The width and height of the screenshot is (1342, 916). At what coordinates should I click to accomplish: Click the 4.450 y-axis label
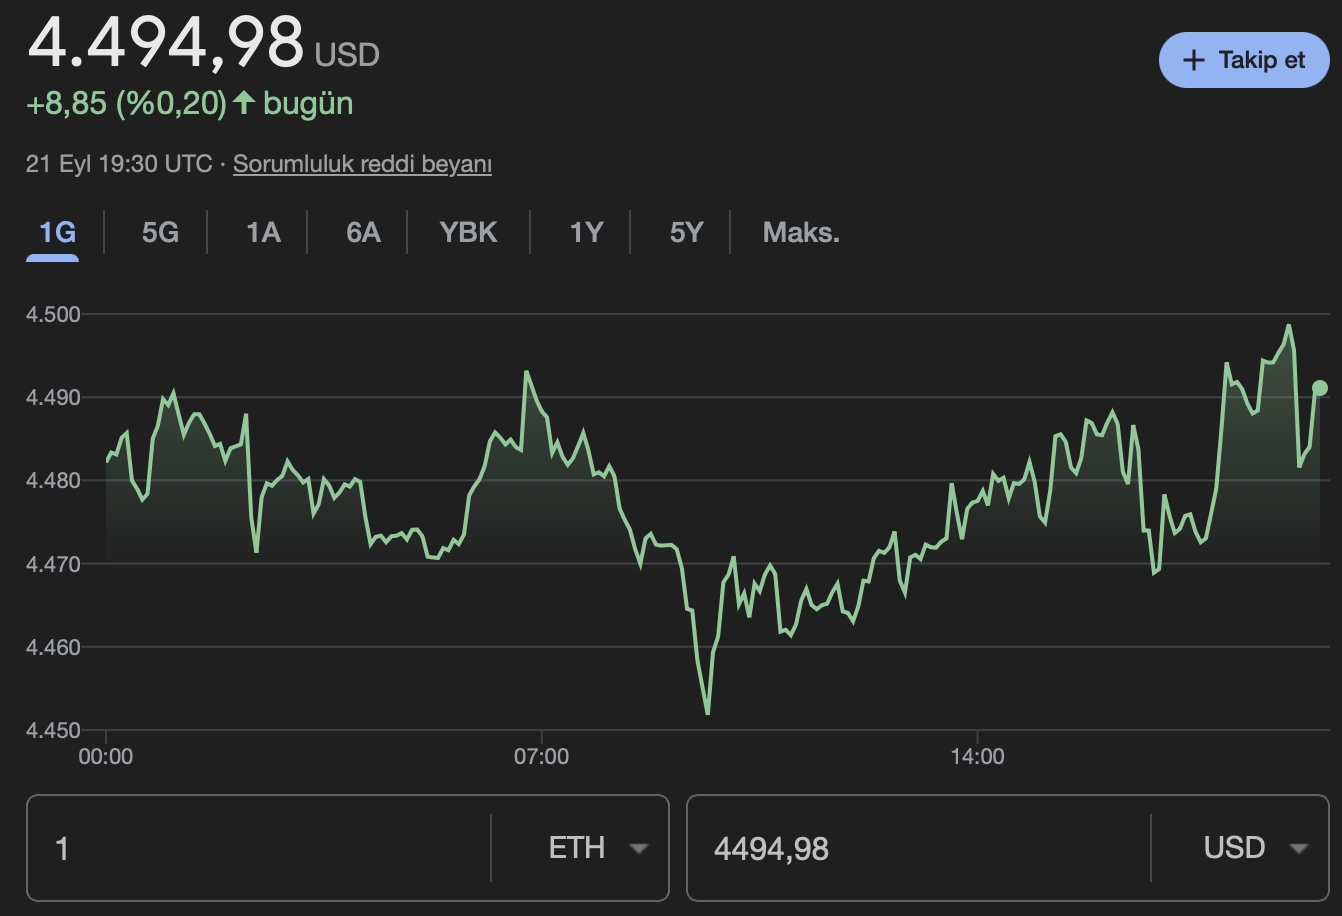point(53,730)
